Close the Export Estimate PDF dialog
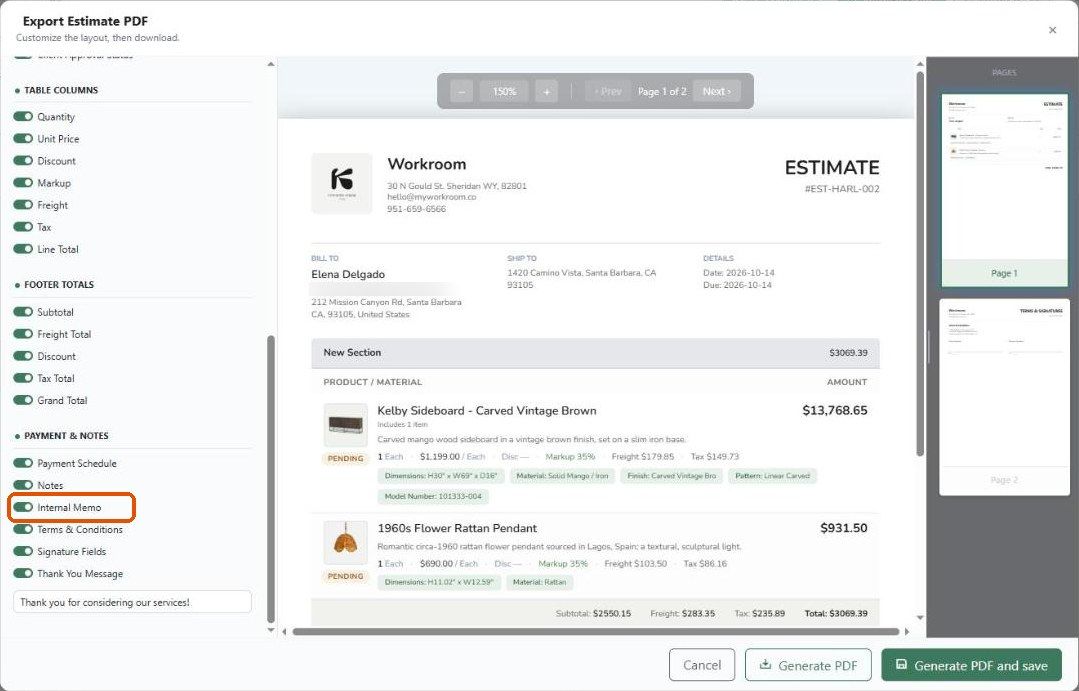Screen dimensions: 1079x691 tap(1052, 30)
